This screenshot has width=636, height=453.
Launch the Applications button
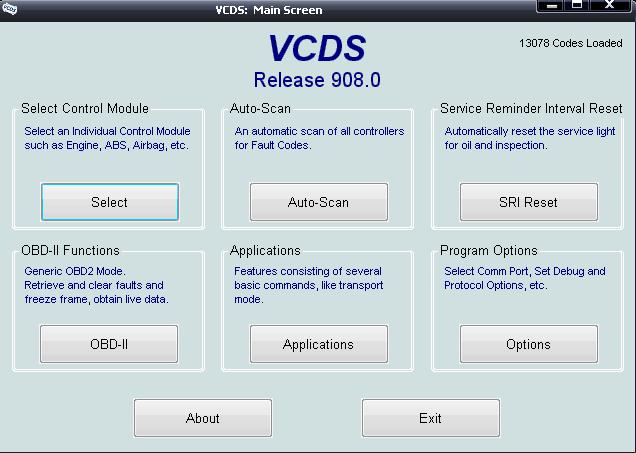pos(319,344)
